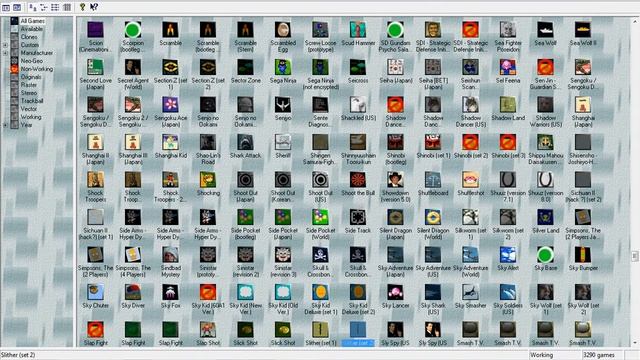Image resolution: width=640 pixels, height=360 pixels.
Task: Select the Silver Land game icon
Action: pyautogui.click(x=545, y=218)
